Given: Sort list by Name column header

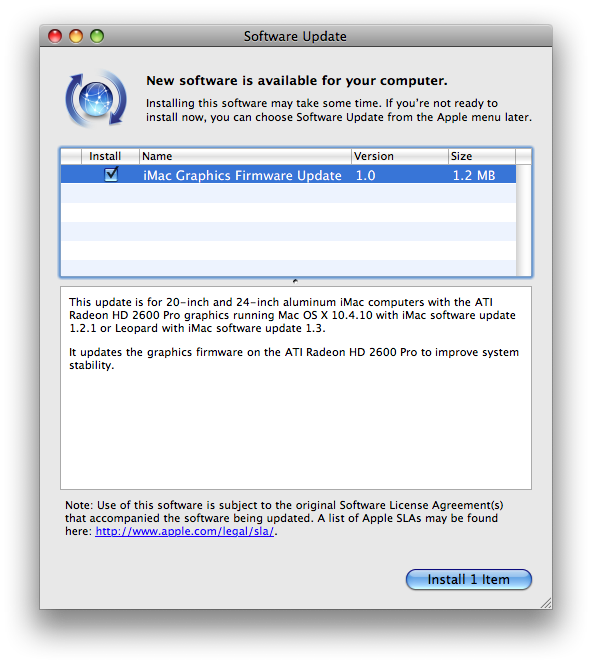Looking at the screenshot, I should coord(245,156).
